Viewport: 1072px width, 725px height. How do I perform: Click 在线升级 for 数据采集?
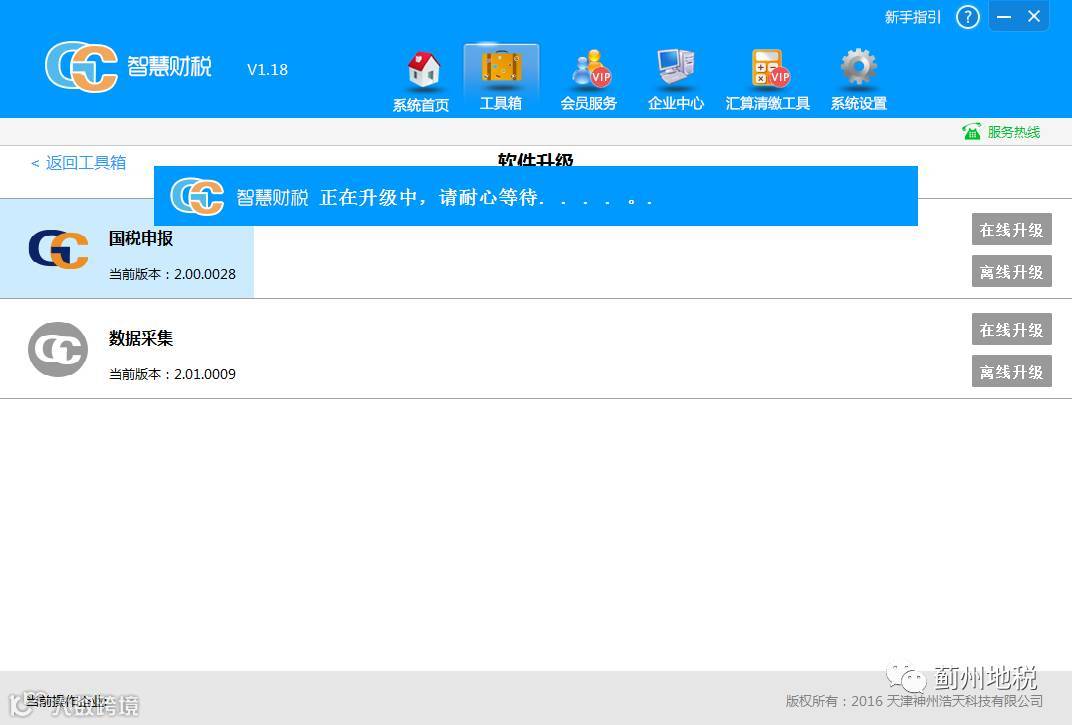click(x=1011, y=330)
